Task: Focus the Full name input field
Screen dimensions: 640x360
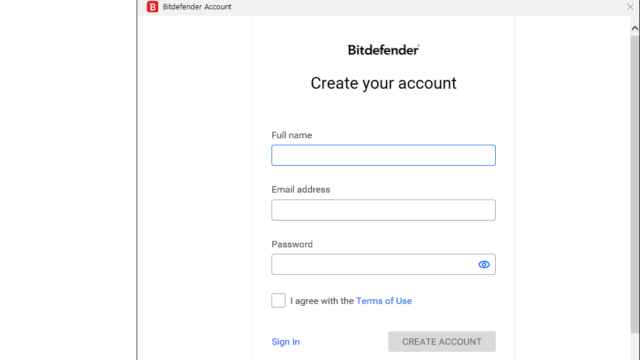Action: coord(383,155)
